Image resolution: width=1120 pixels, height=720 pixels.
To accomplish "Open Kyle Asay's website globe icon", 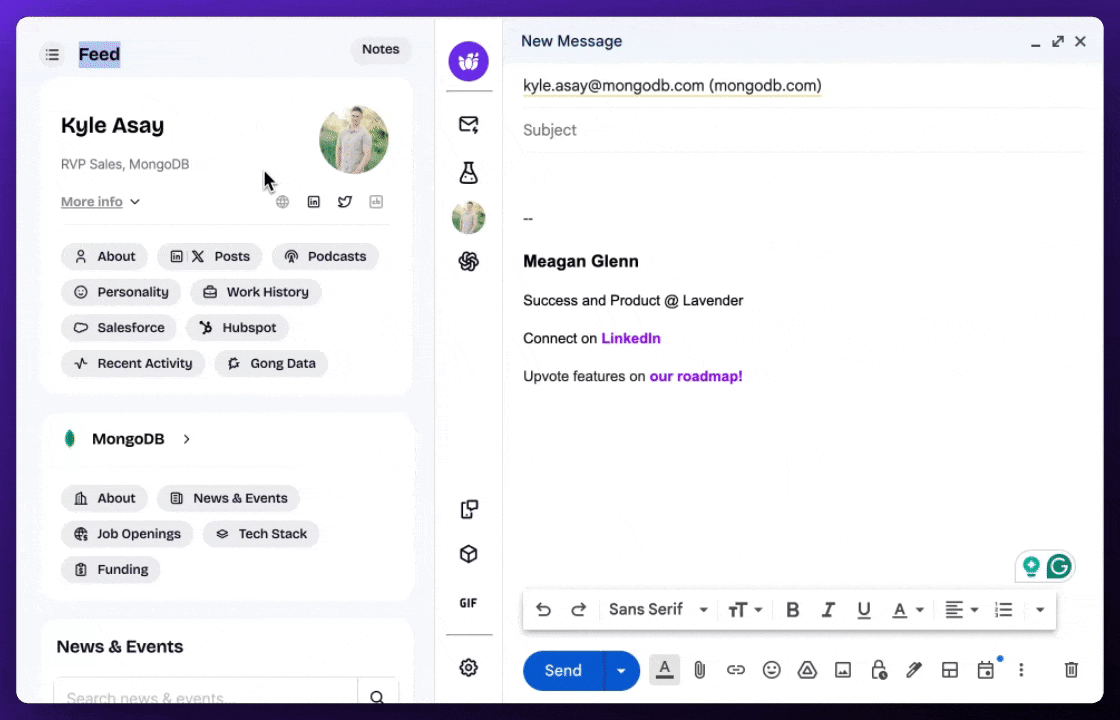I will pyautogui.click(x=283, y=202).
